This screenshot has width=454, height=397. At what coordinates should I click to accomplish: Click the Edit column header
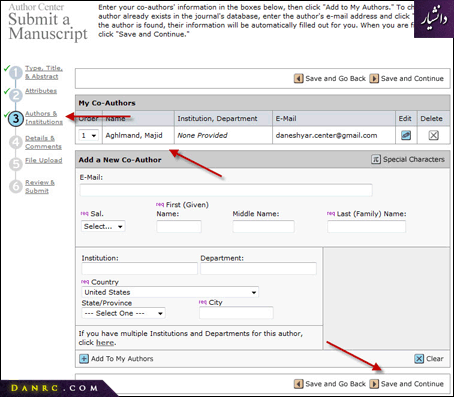tap(405, 118)
